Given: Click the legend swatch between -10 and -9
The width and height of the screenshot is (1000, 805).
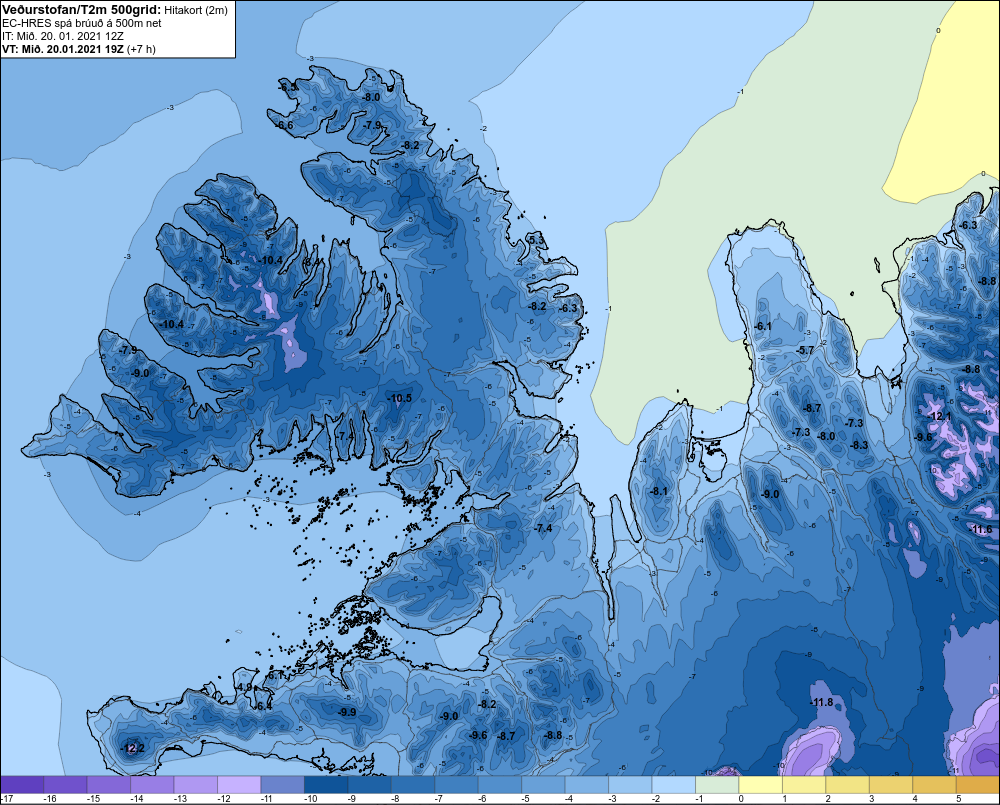Looking at the screenshot, I should tap(326, 785).
